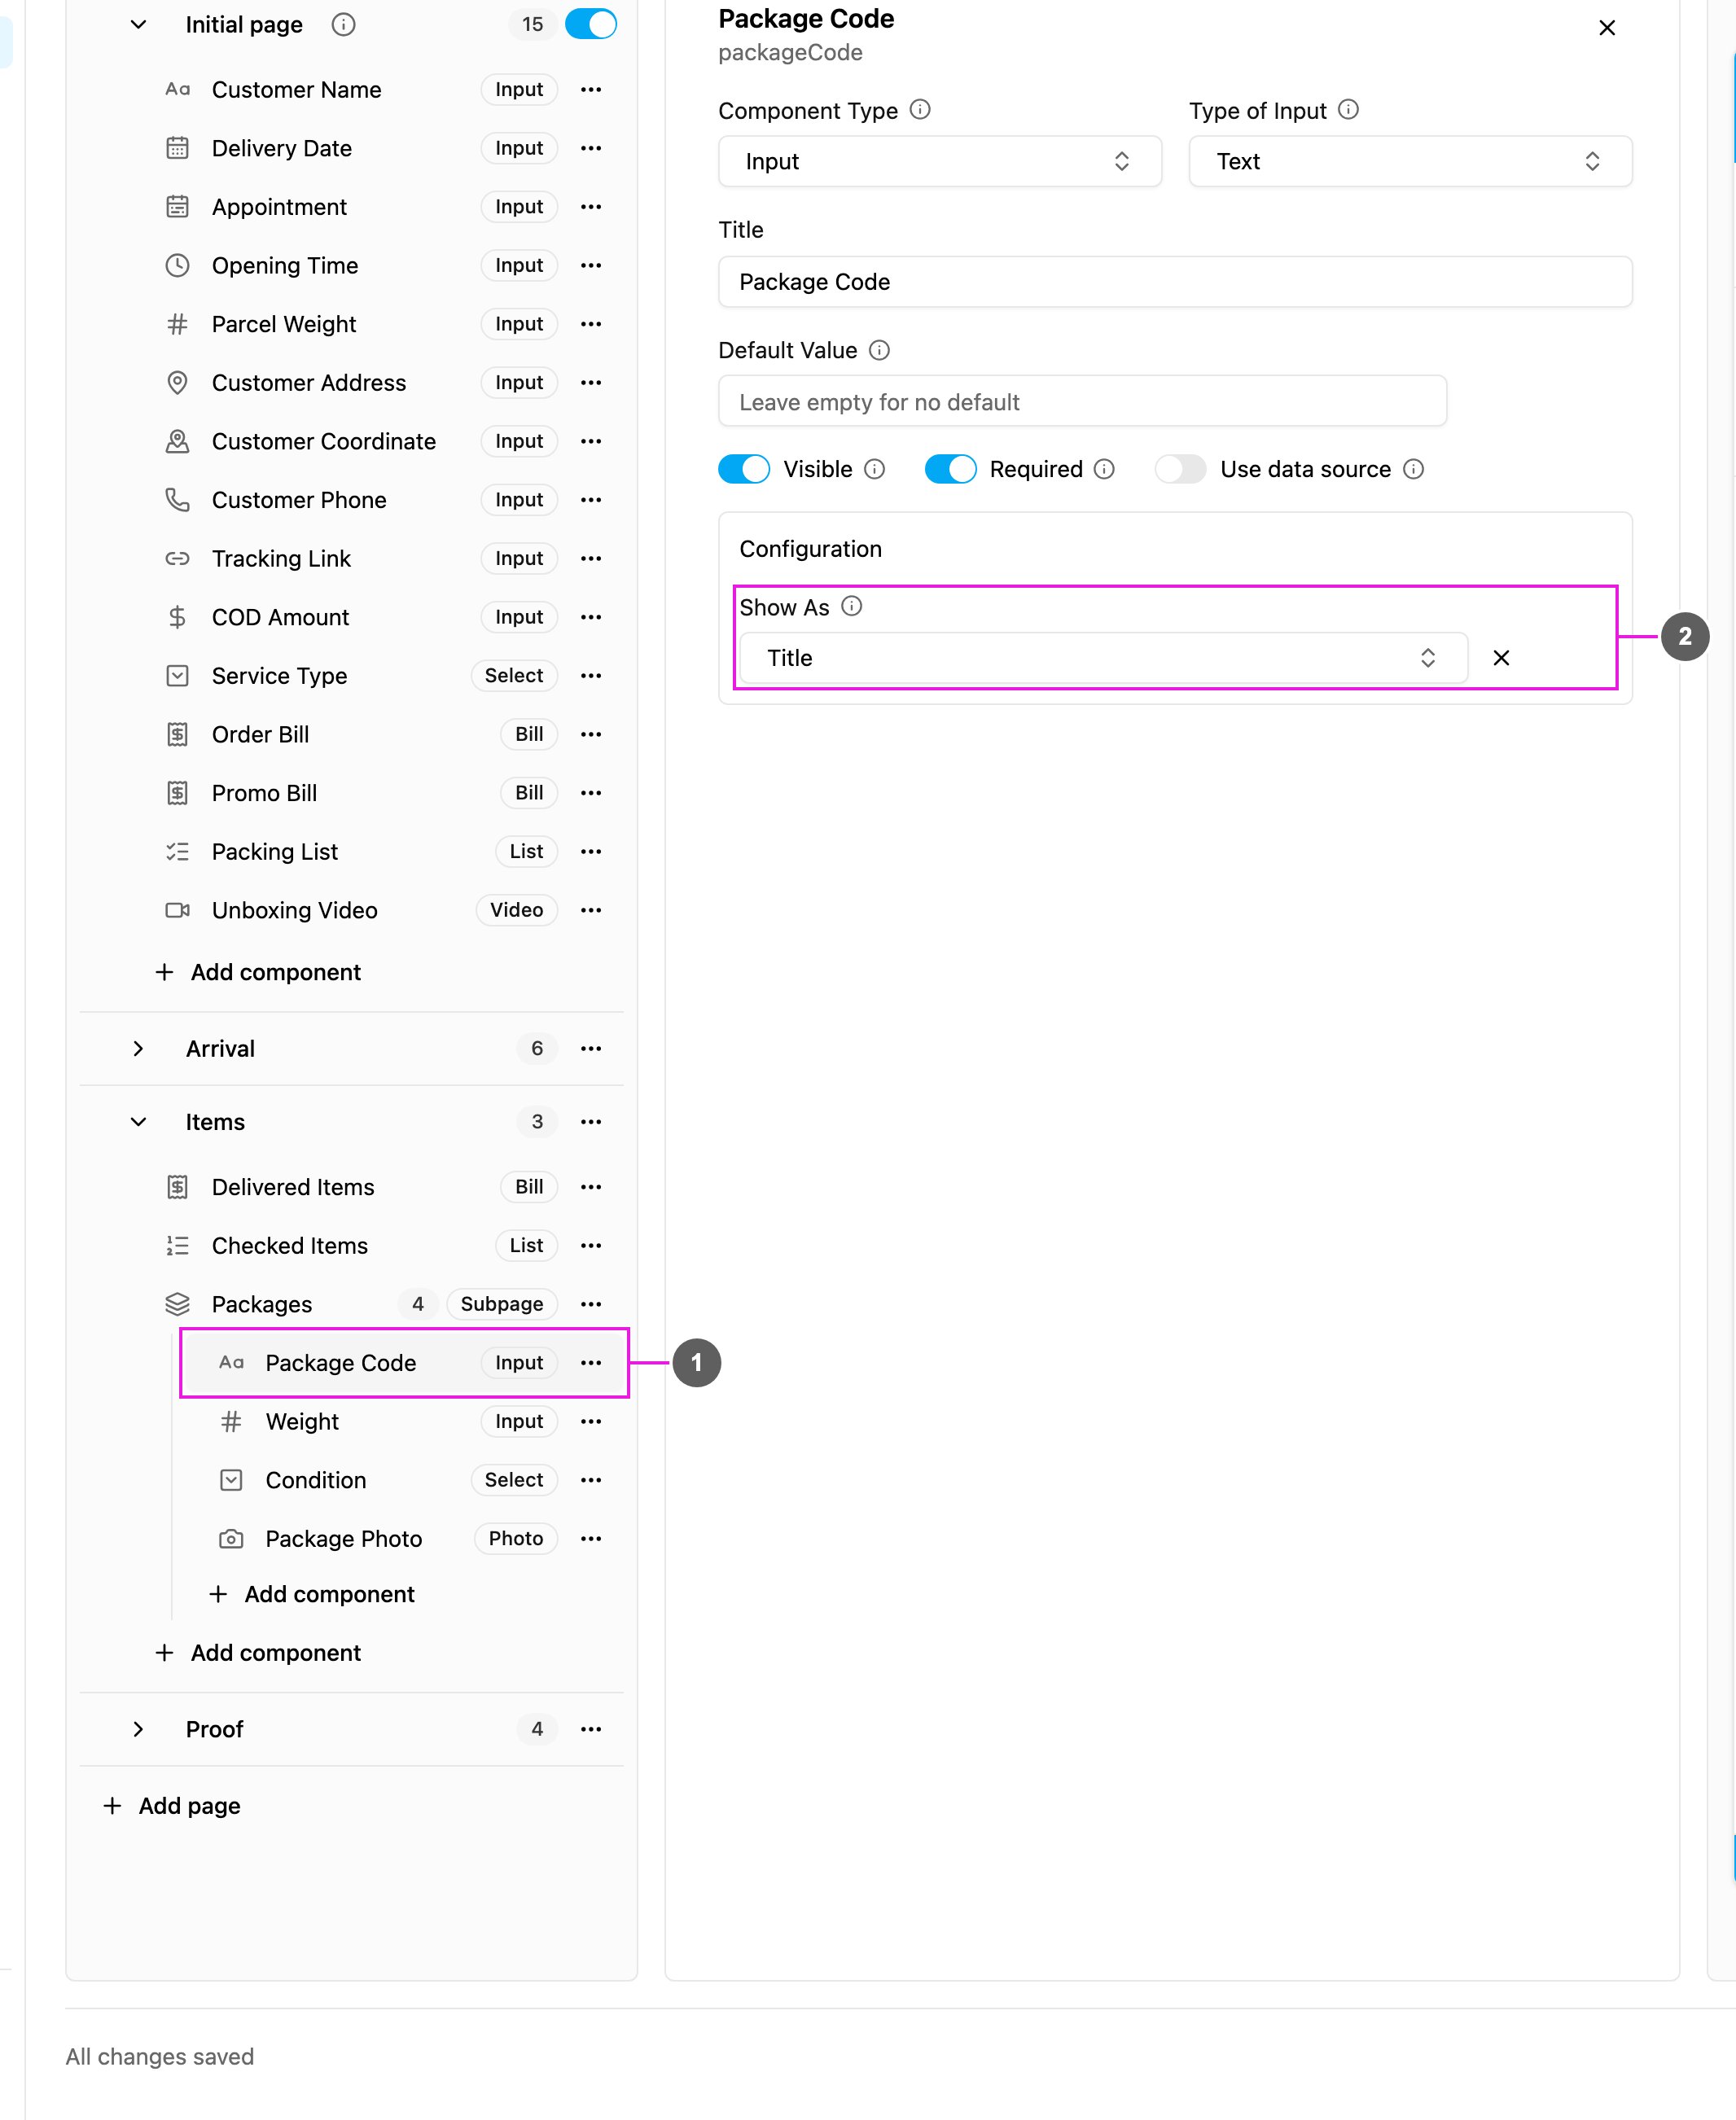Toggle the Required switch
The image size is (1736, 2120).
[950, 469]
